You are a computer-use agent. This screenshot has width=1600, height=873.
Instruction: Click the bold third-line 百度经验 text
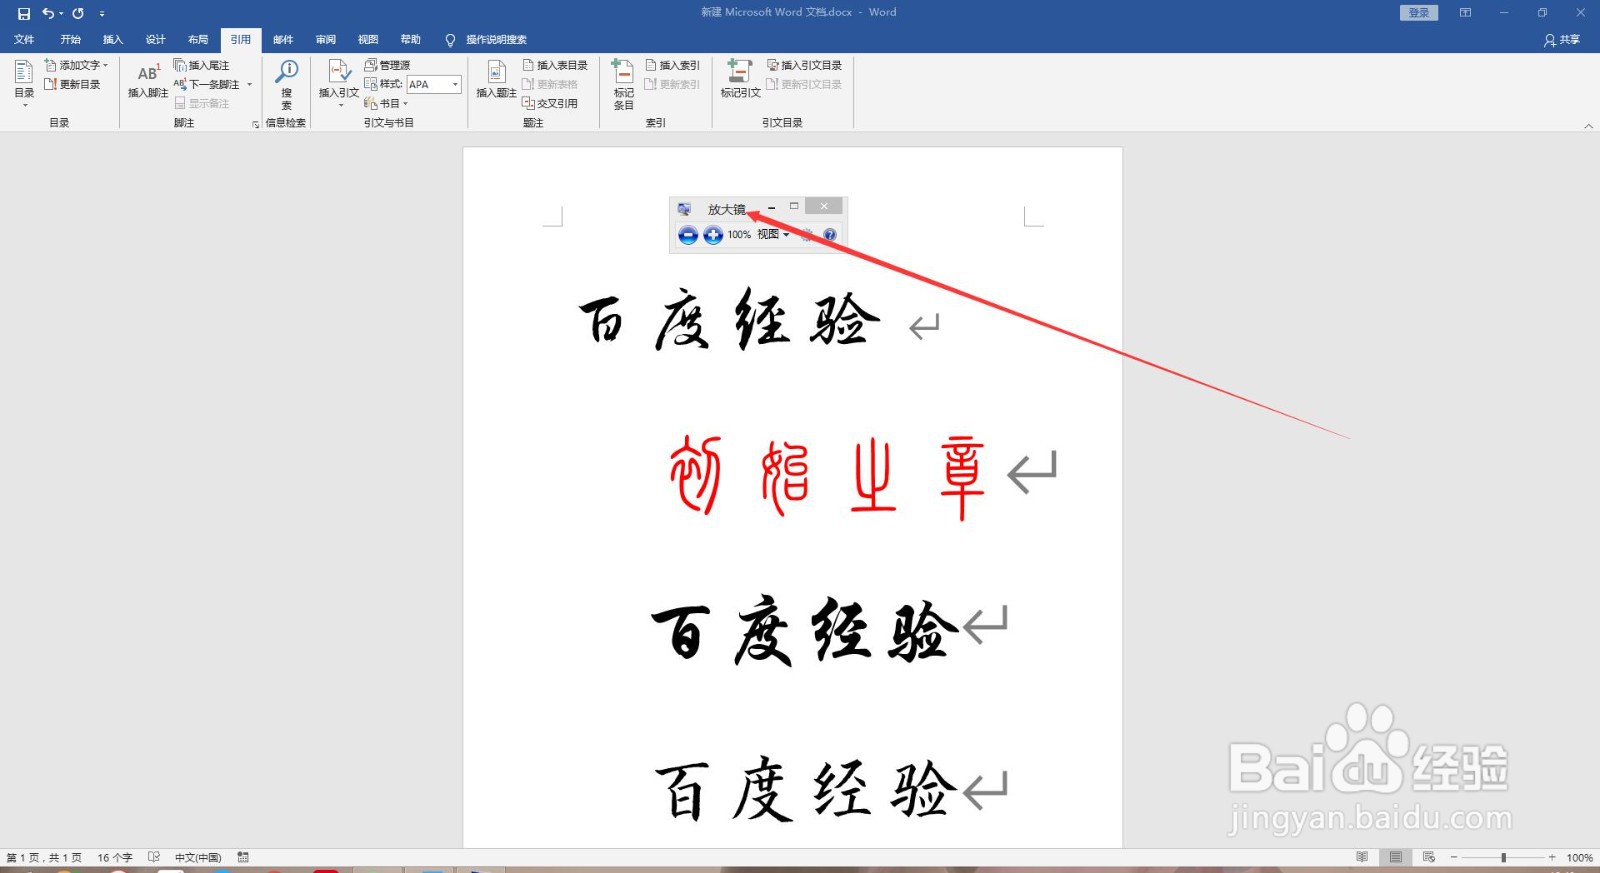[x=805, y=632]
